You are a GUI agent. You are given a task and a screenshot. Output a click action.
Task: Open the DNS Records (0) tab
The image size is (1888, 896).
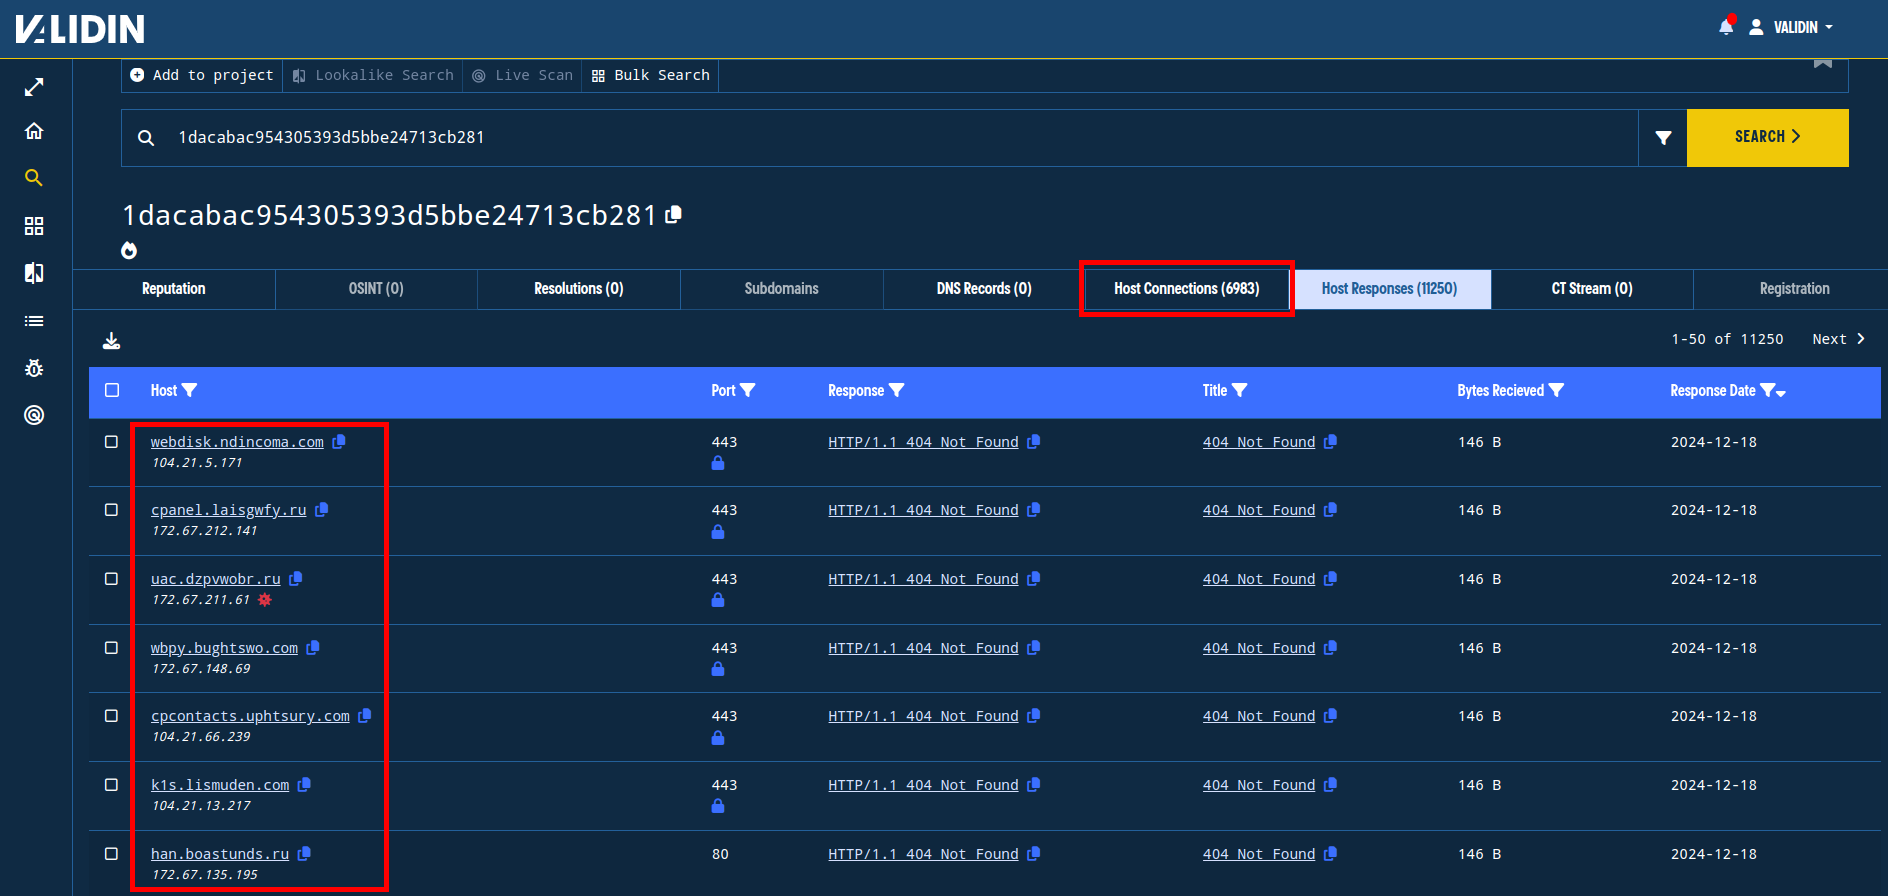tap(984, 289)
